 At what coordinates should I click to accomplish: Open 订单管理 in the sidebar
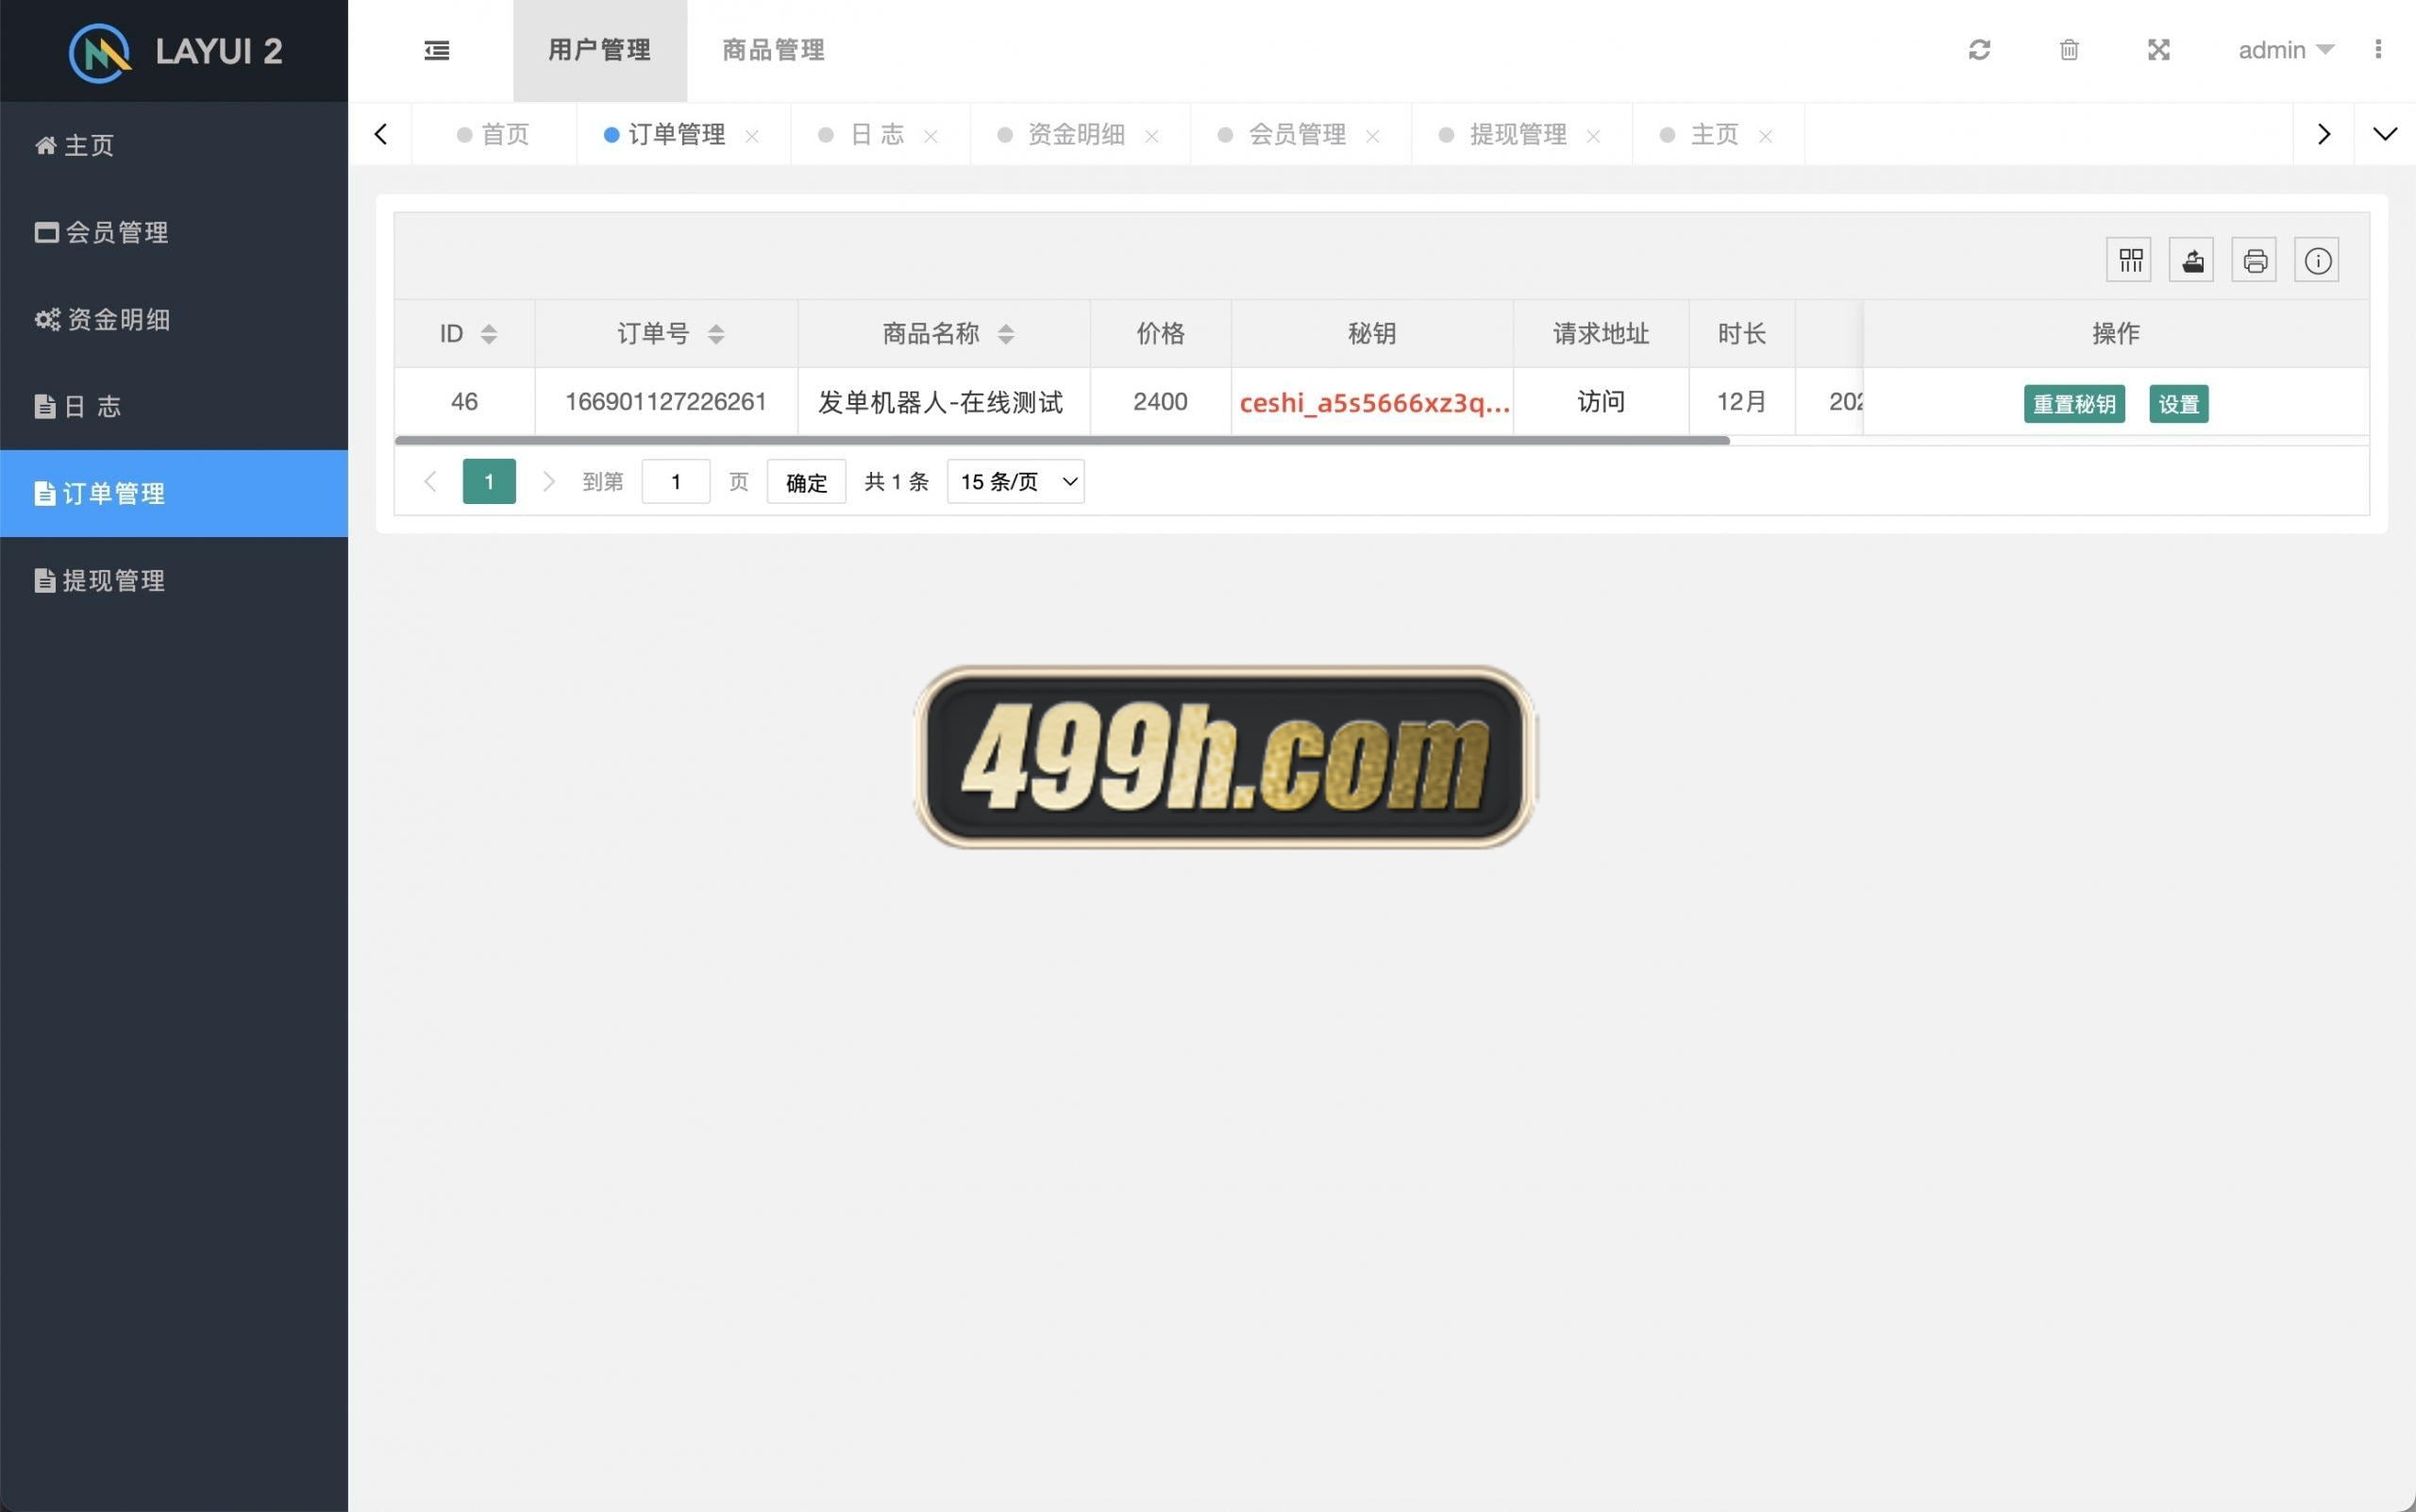[174, 493]
